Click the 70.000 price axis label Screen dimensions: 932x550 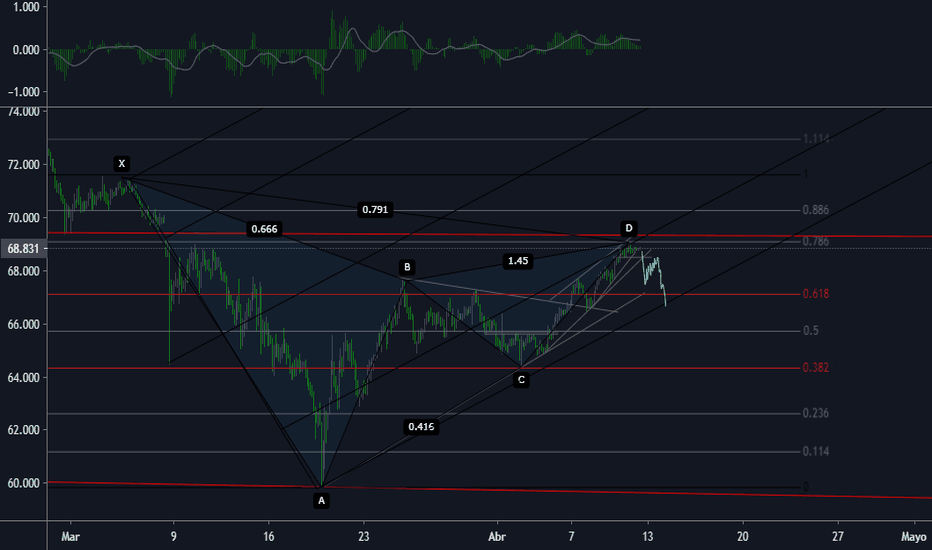24,218
